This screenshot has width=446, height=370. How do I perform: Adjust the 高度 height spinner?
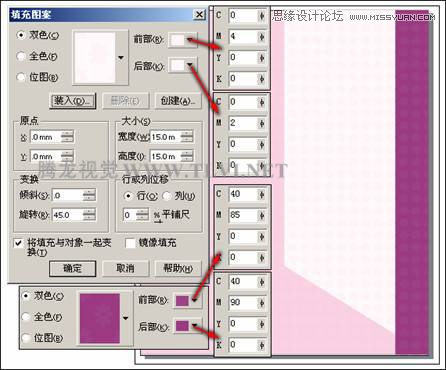pyautogui.click(x=187, y=156)
